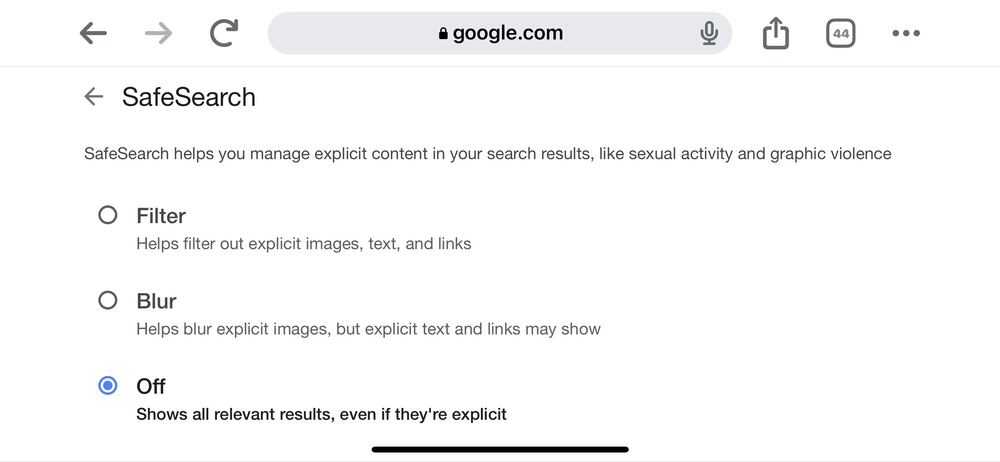Start voice search with the microphone icon
1000x462 pixels.
click(x=709, y=34)
